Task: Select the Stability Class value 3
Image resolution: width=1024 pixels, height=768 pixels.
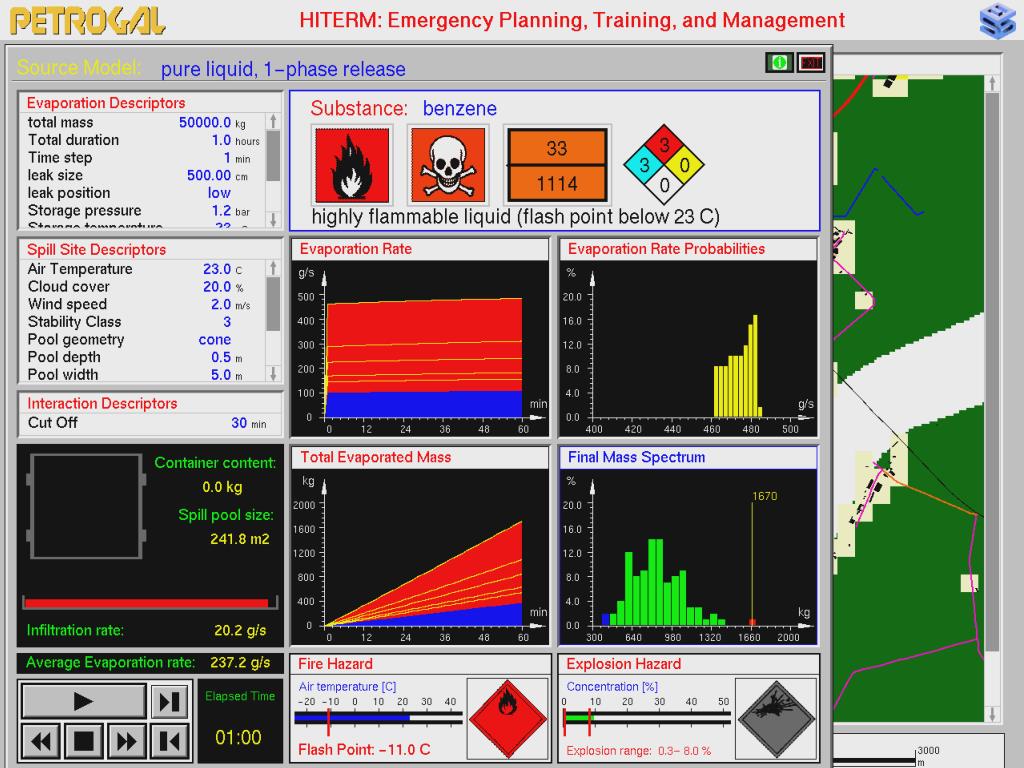Action: tap(227, 322)
